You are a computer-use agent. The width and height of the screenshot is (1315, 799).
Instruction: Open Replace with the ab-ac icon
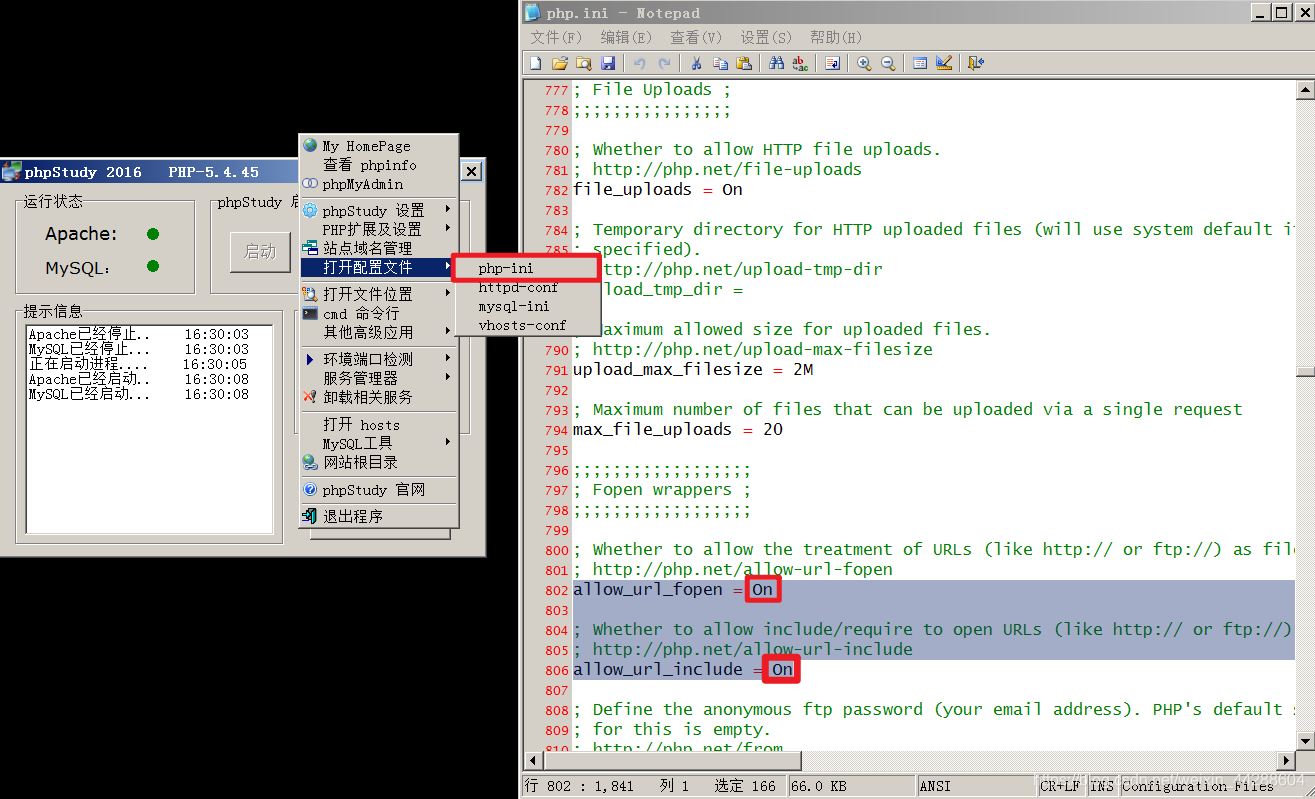(x=800, y=63)
